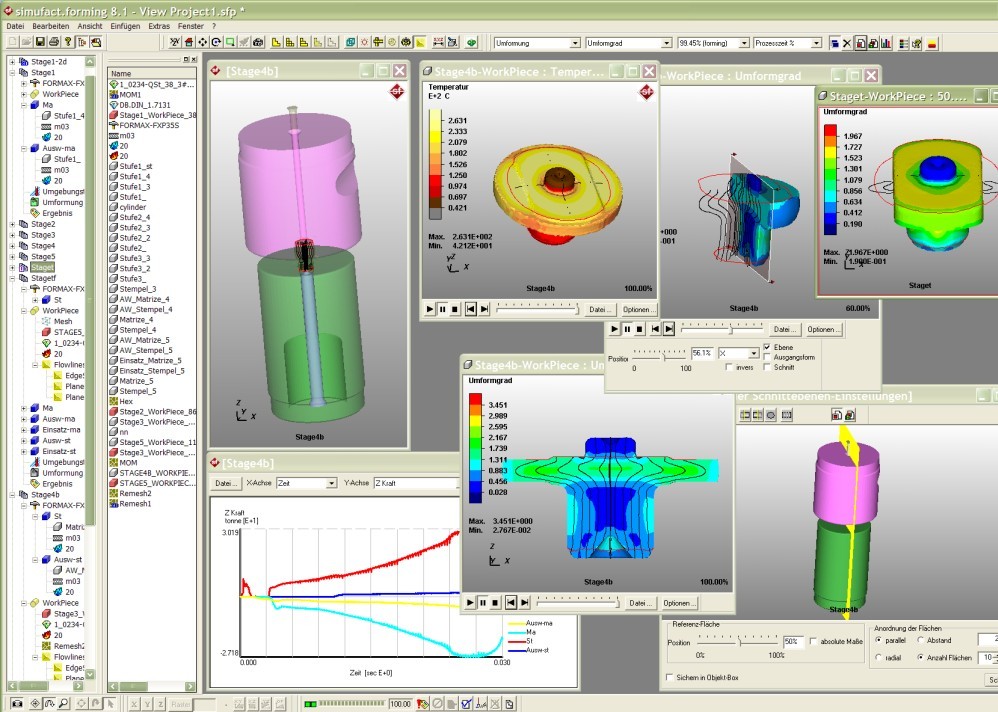Enable the Ausgangsform checkbox

pos(766,357)
